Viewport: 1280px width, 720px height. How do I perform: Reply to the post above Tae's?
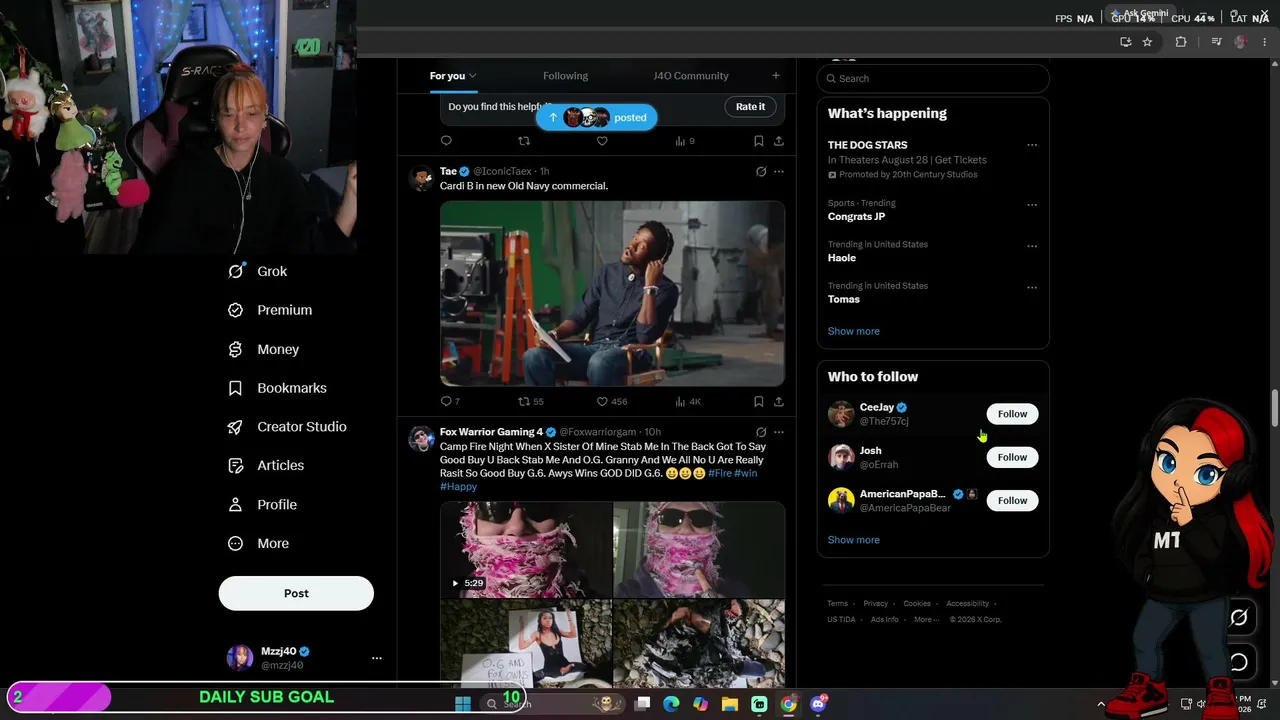pyautogui.click(x=446, y=141)
